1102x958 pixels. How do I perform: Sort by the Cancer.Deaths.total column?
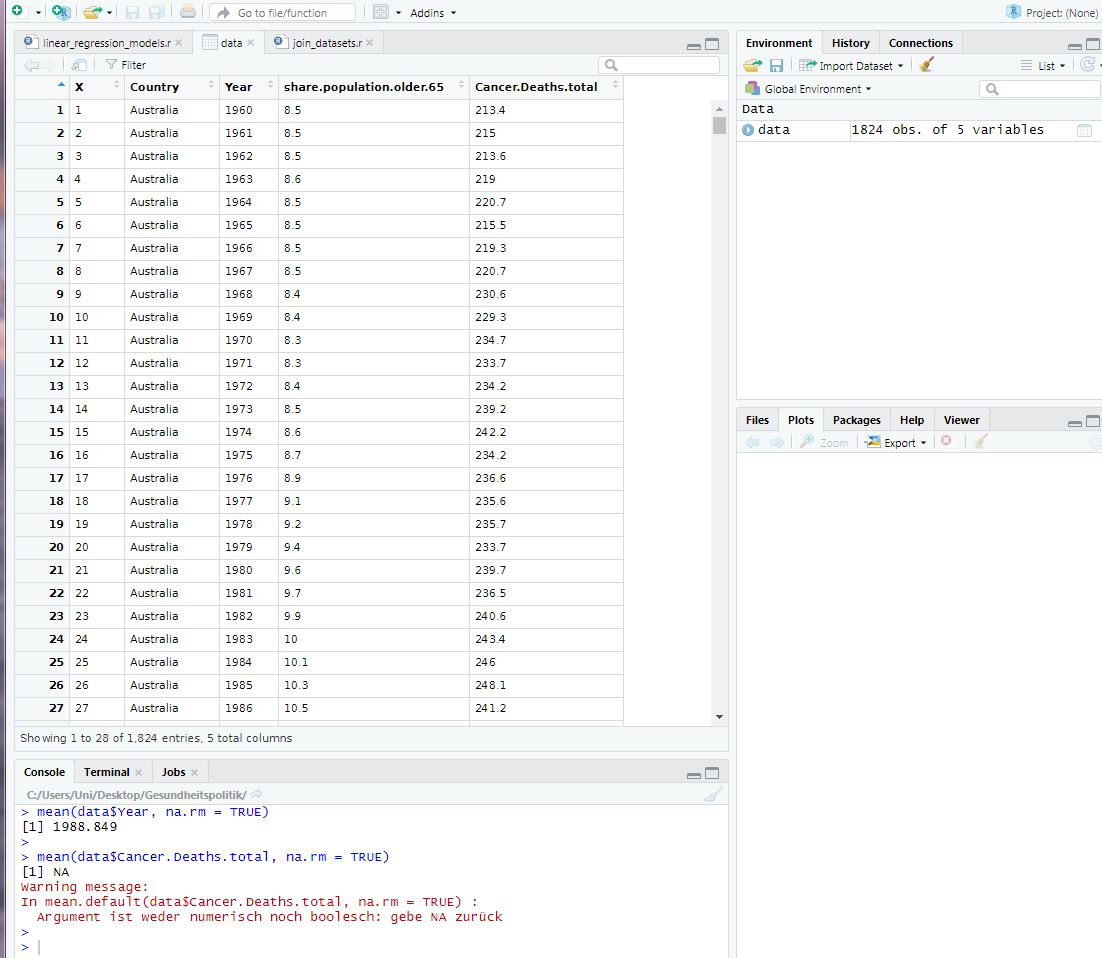pos(536,87)
